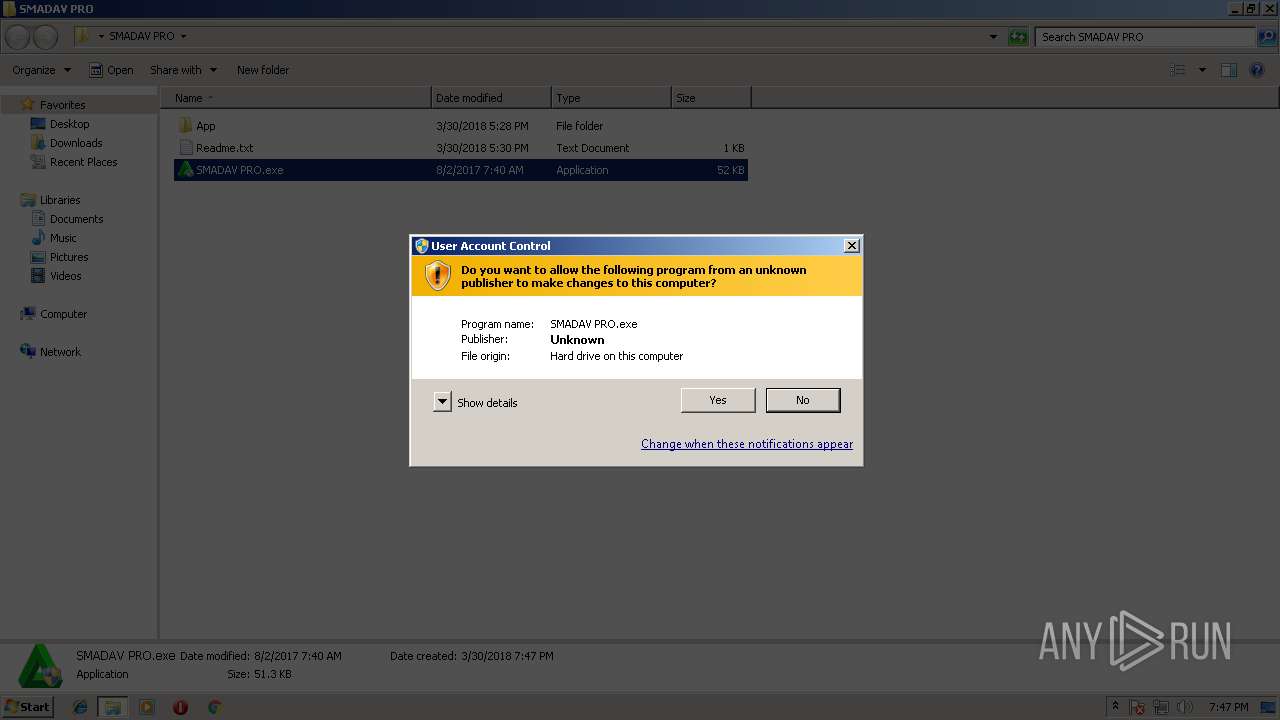Viewport: 1280px width, 720px height.
Task: Click network tray icon
Action: 1161,707
